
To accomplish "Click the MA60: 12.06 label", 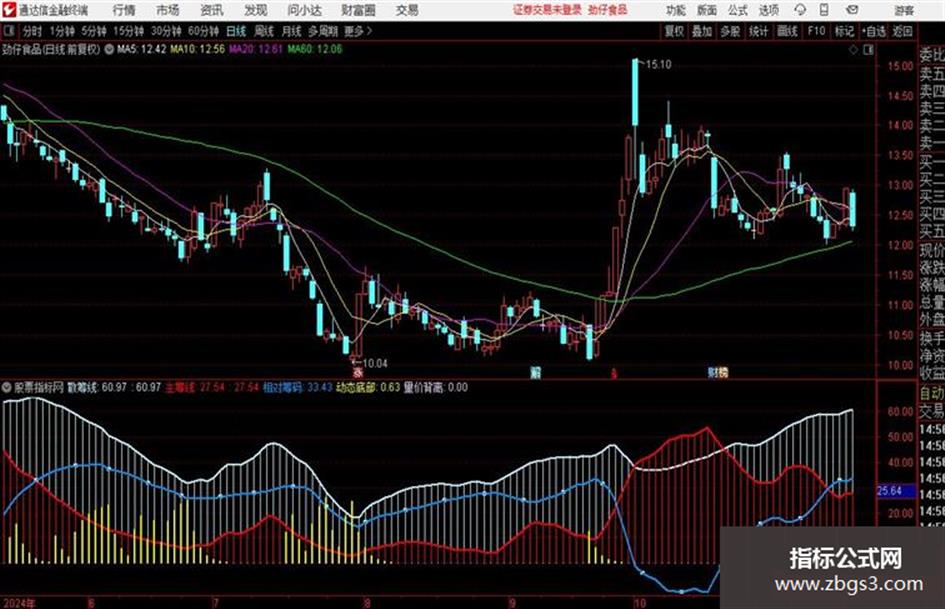I will 315,49.
